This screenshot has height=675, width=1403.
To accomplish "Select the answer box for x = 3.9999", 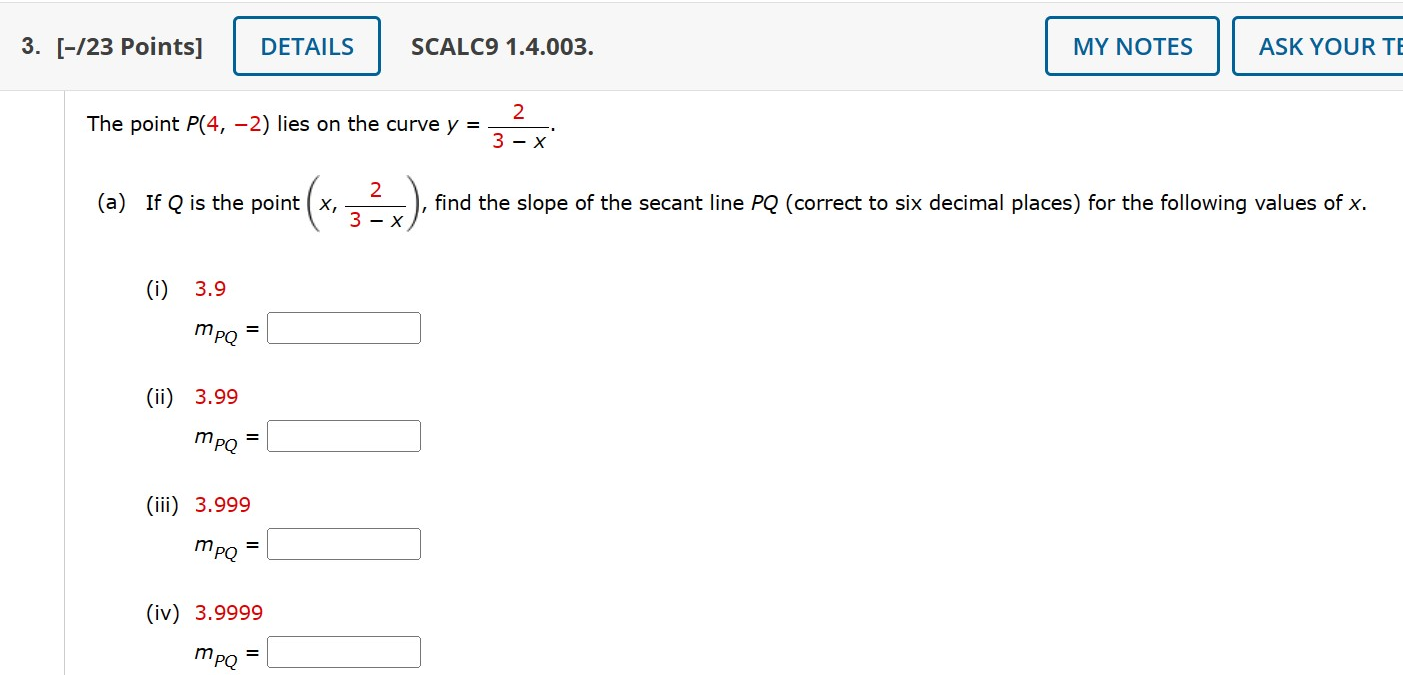I will (x=344, y=651).
